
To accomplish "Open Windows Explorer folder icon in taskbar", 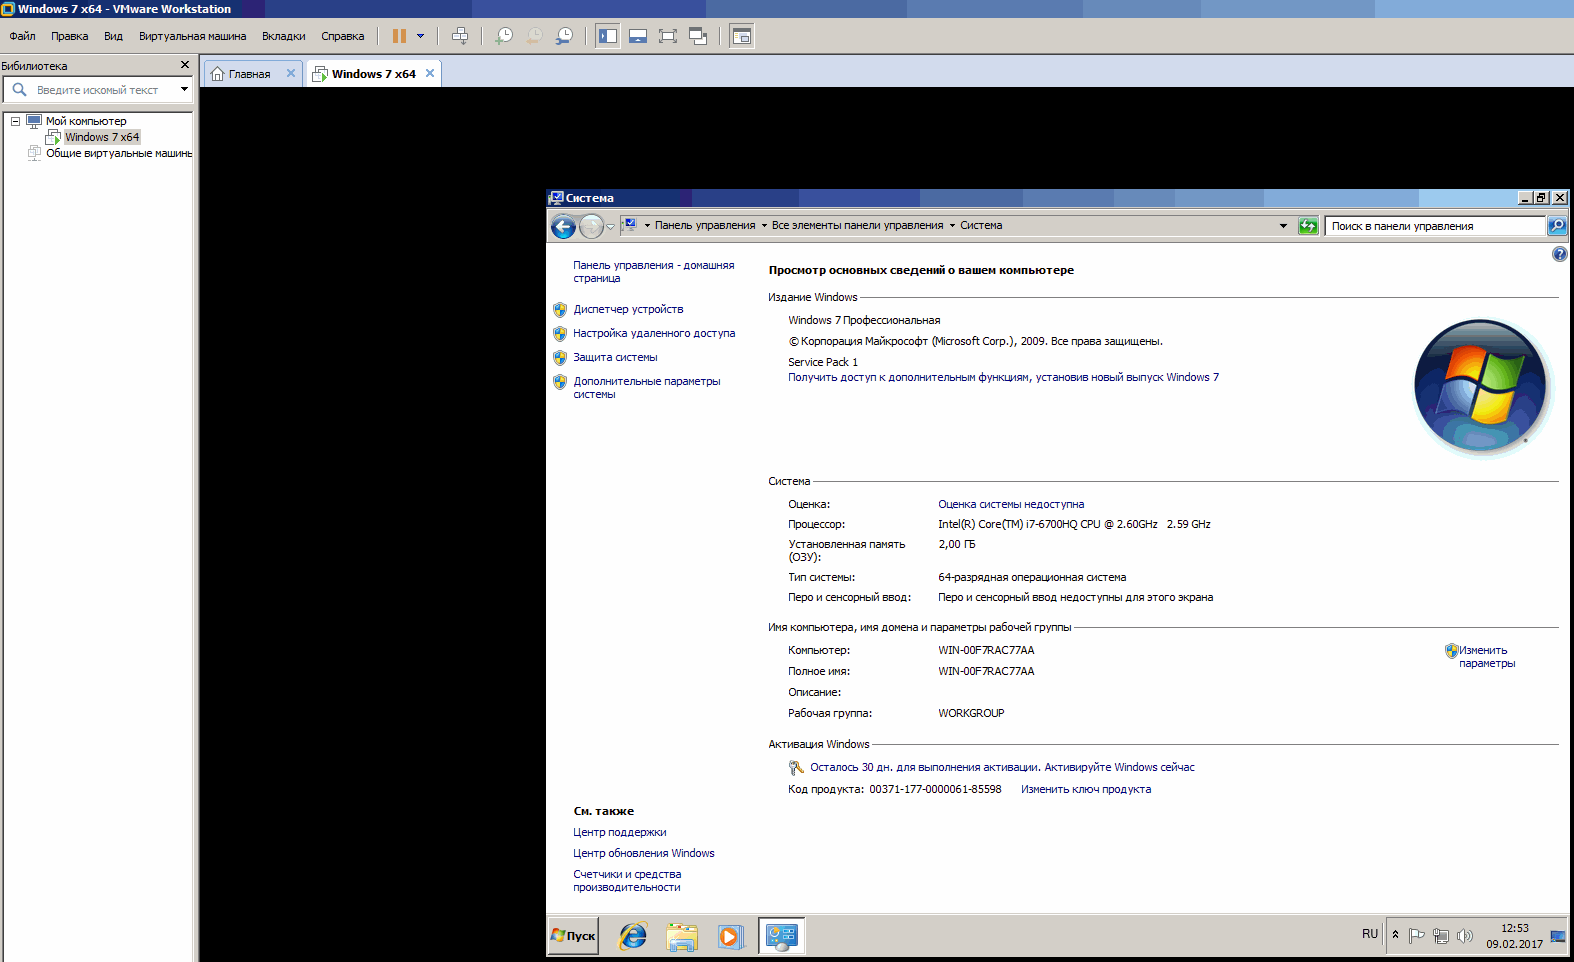I will [x=682, y=936].
